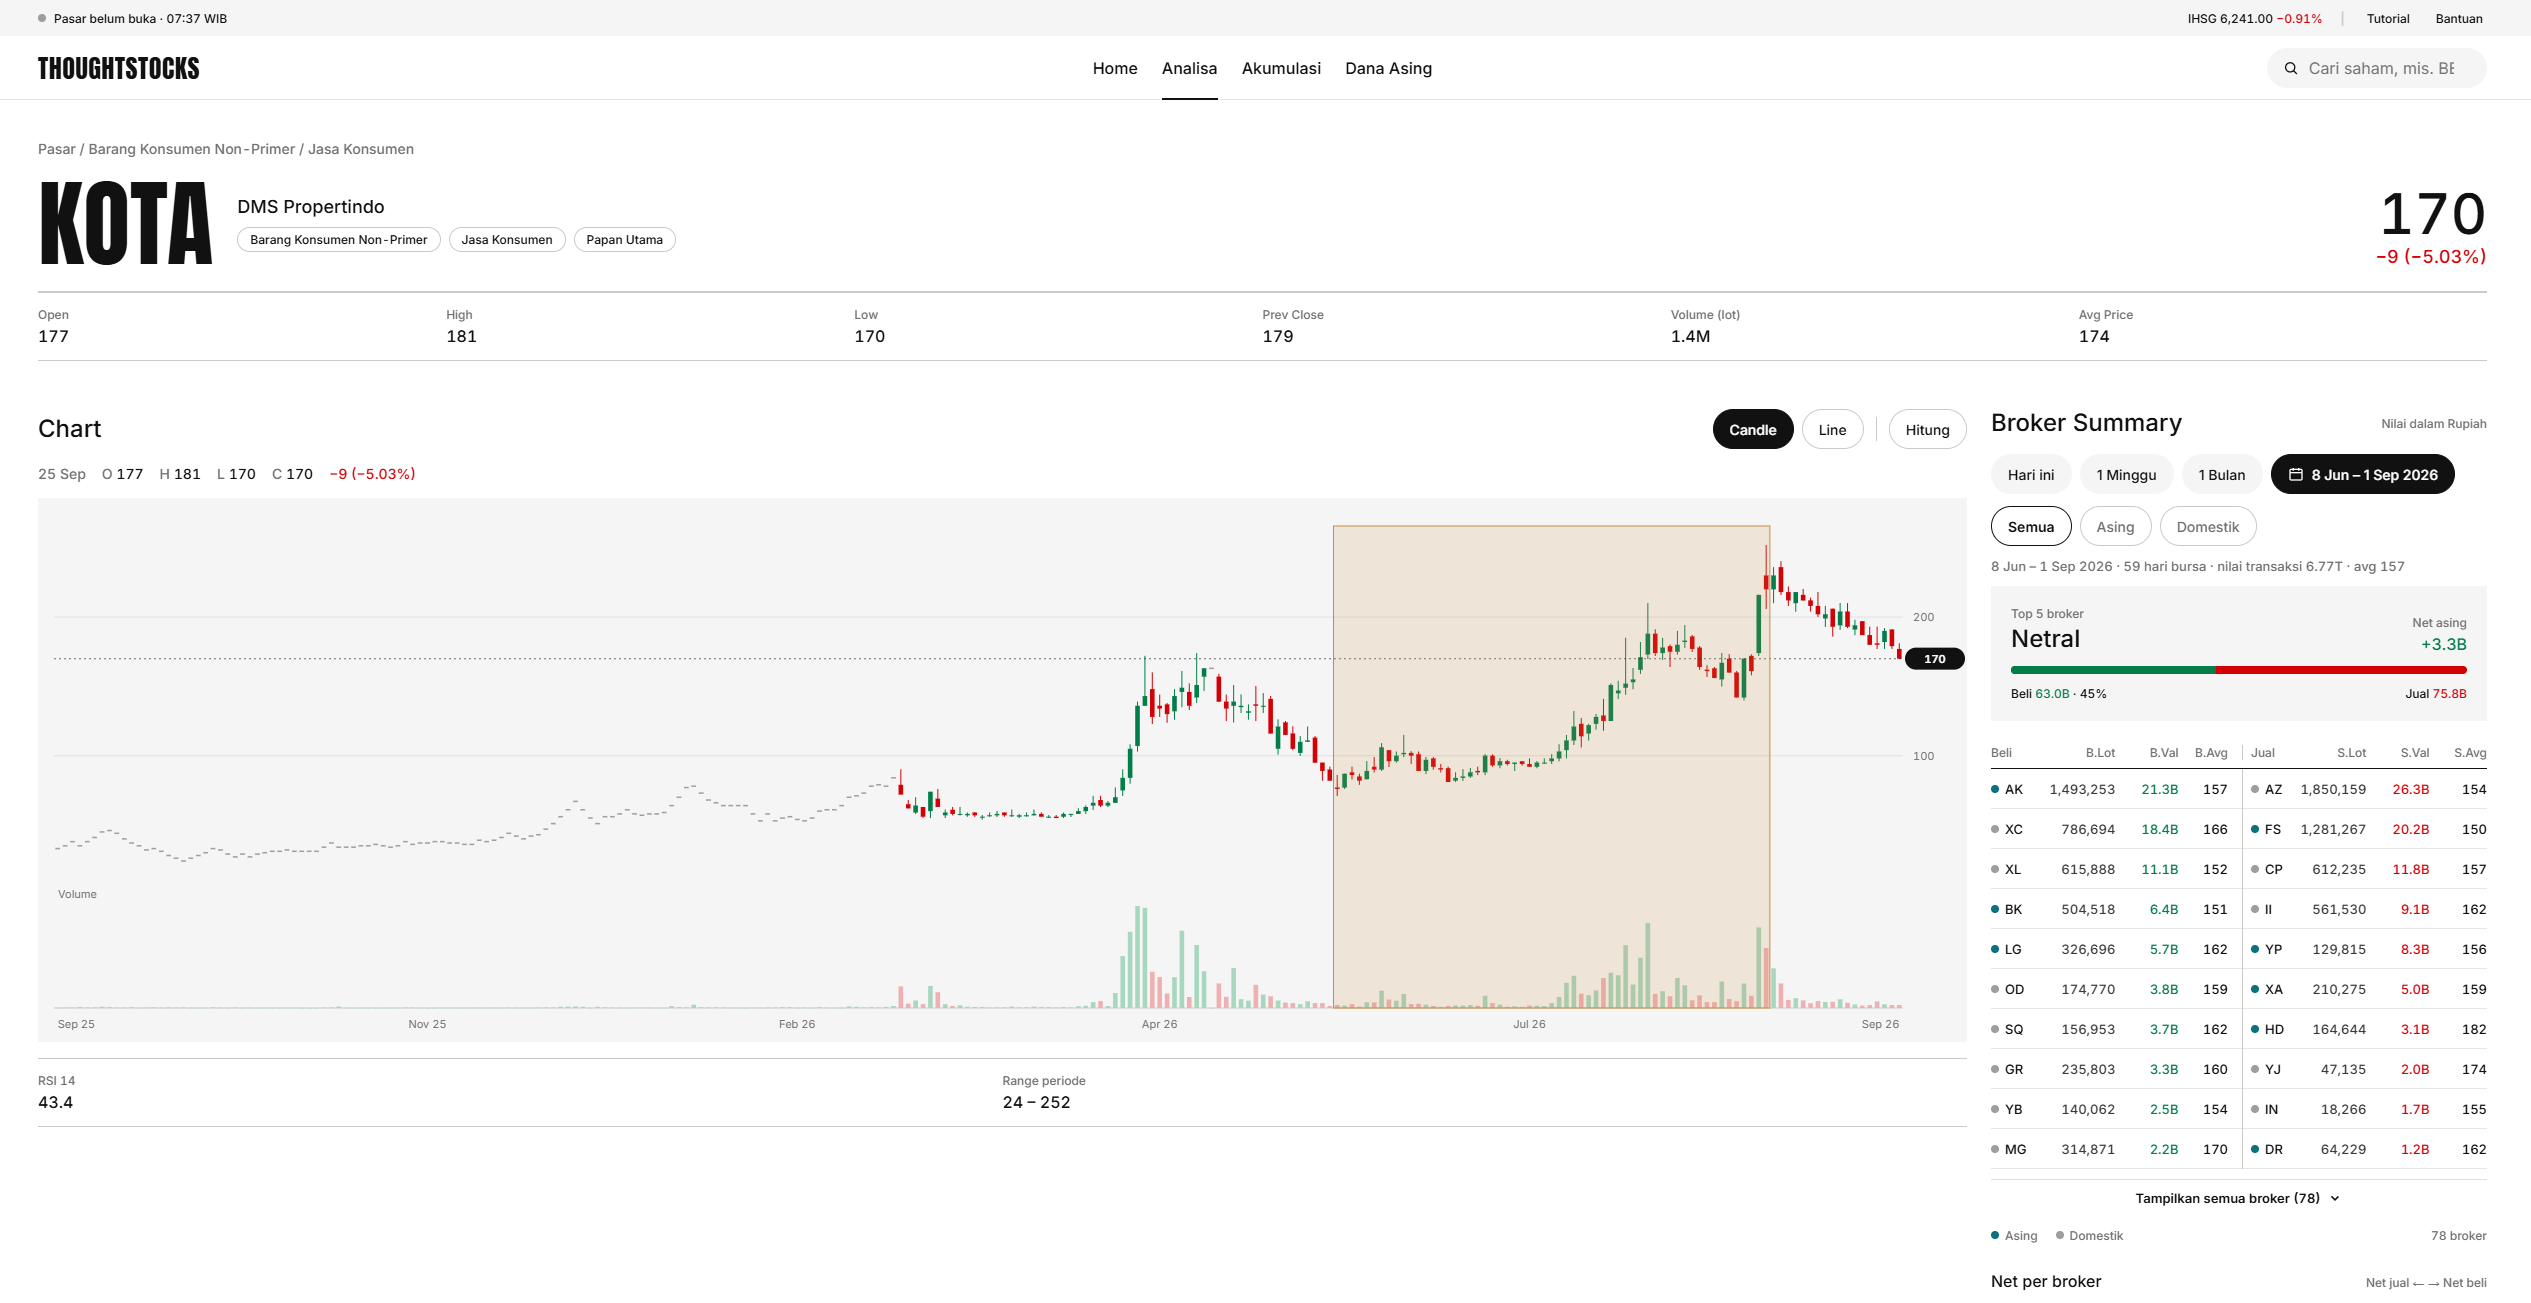Click buyer MG value 2.2B
Viewport: 2531px width, 1303px height.
(2163, 1150)
